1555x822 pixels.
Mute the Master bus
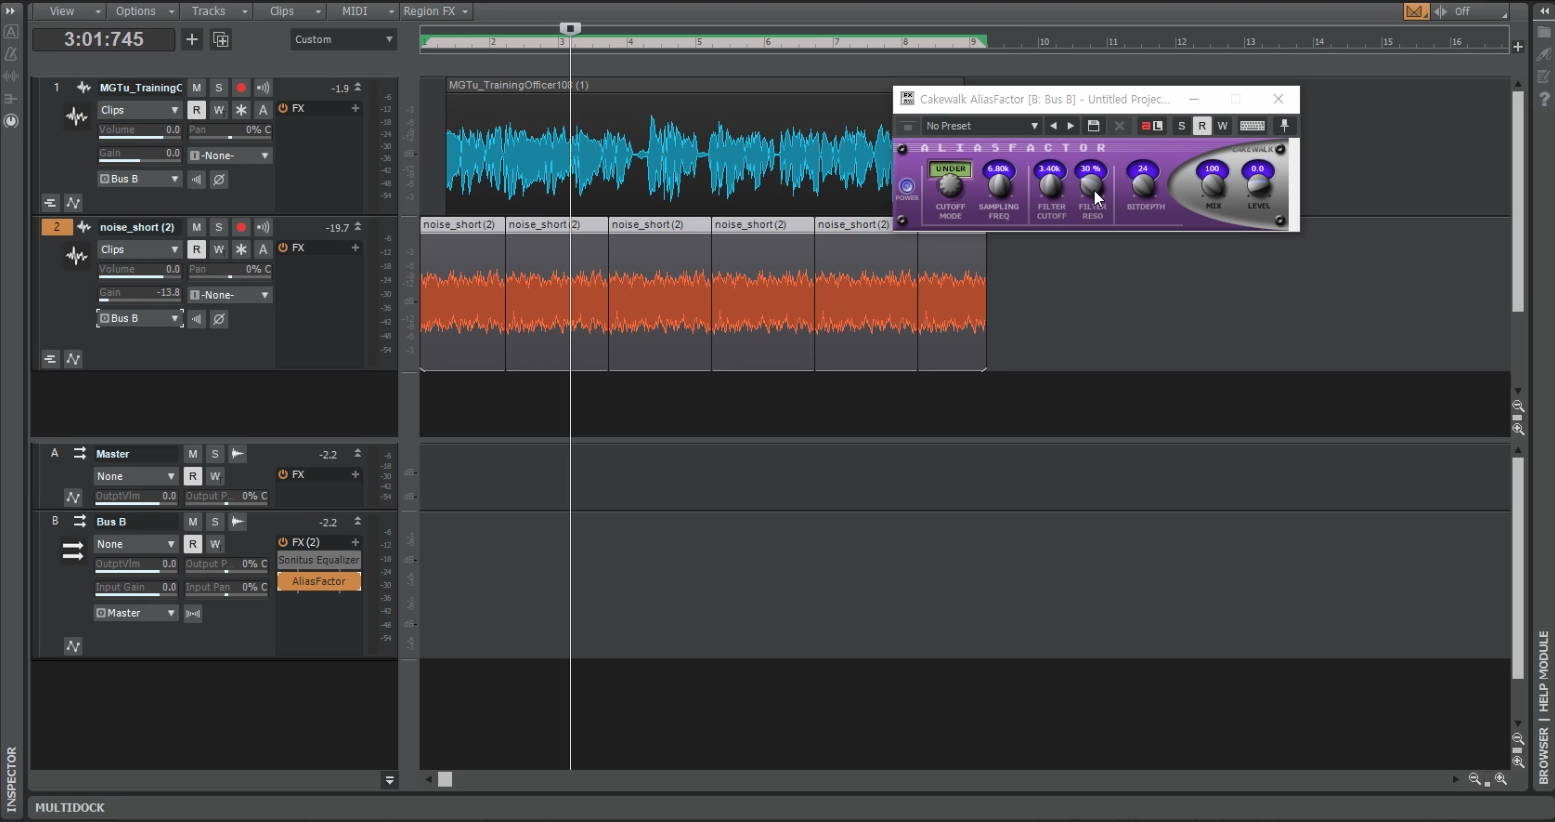point(193,454)
